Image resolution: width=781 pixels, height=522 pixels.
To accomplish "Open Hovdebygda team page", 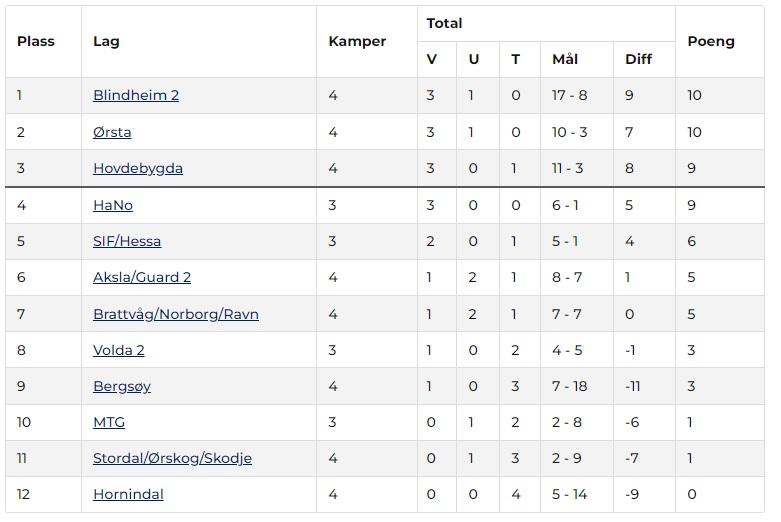I will (x=137, y=168).
